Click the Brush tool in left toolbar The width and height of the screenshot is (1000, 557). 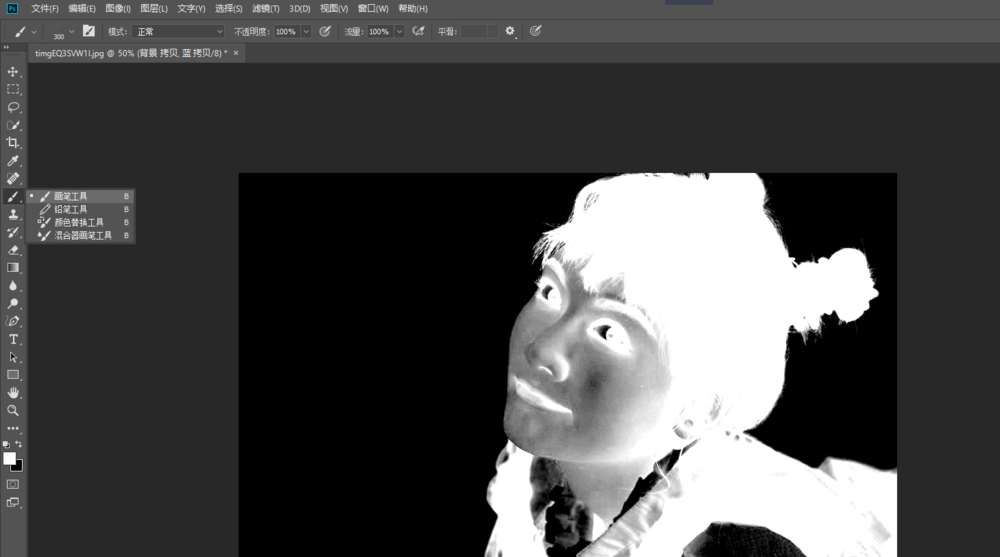click(13, 197)
